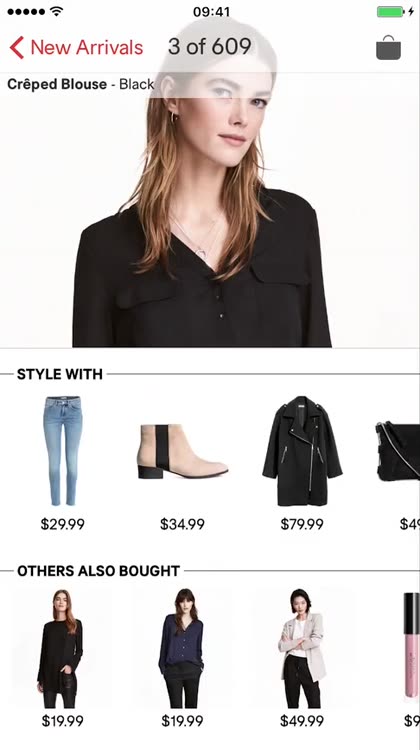Tap the $49.99 blazer price

302,721
